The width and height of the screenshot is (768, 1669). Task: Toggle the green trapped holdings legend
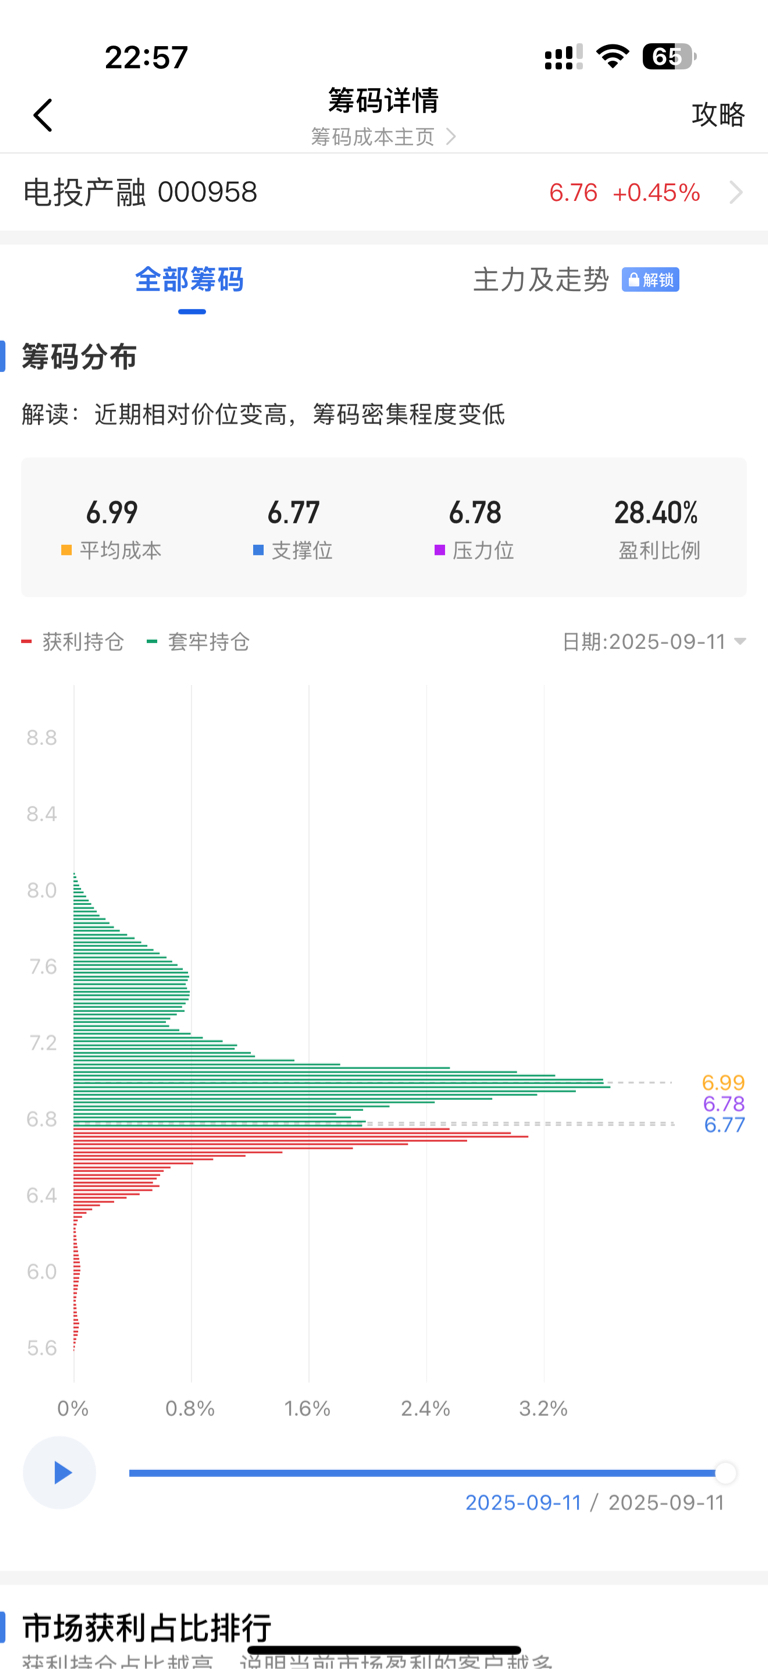(198, 642)
